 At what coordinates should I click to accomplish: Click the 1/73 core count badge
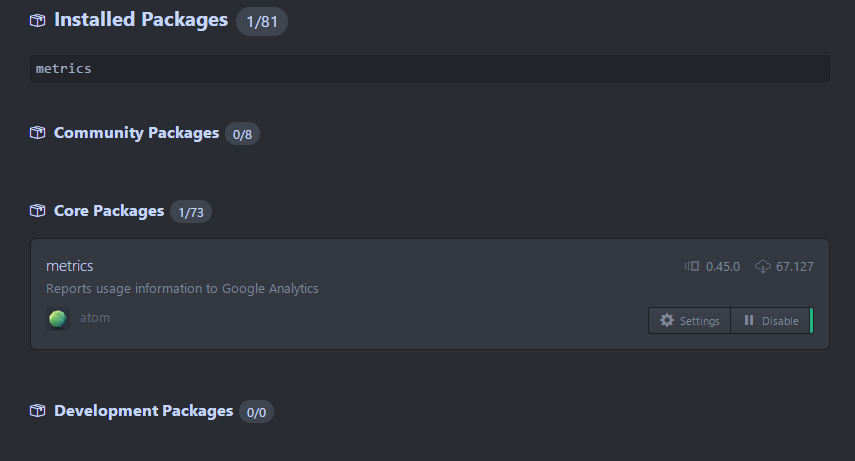[190, 212]
